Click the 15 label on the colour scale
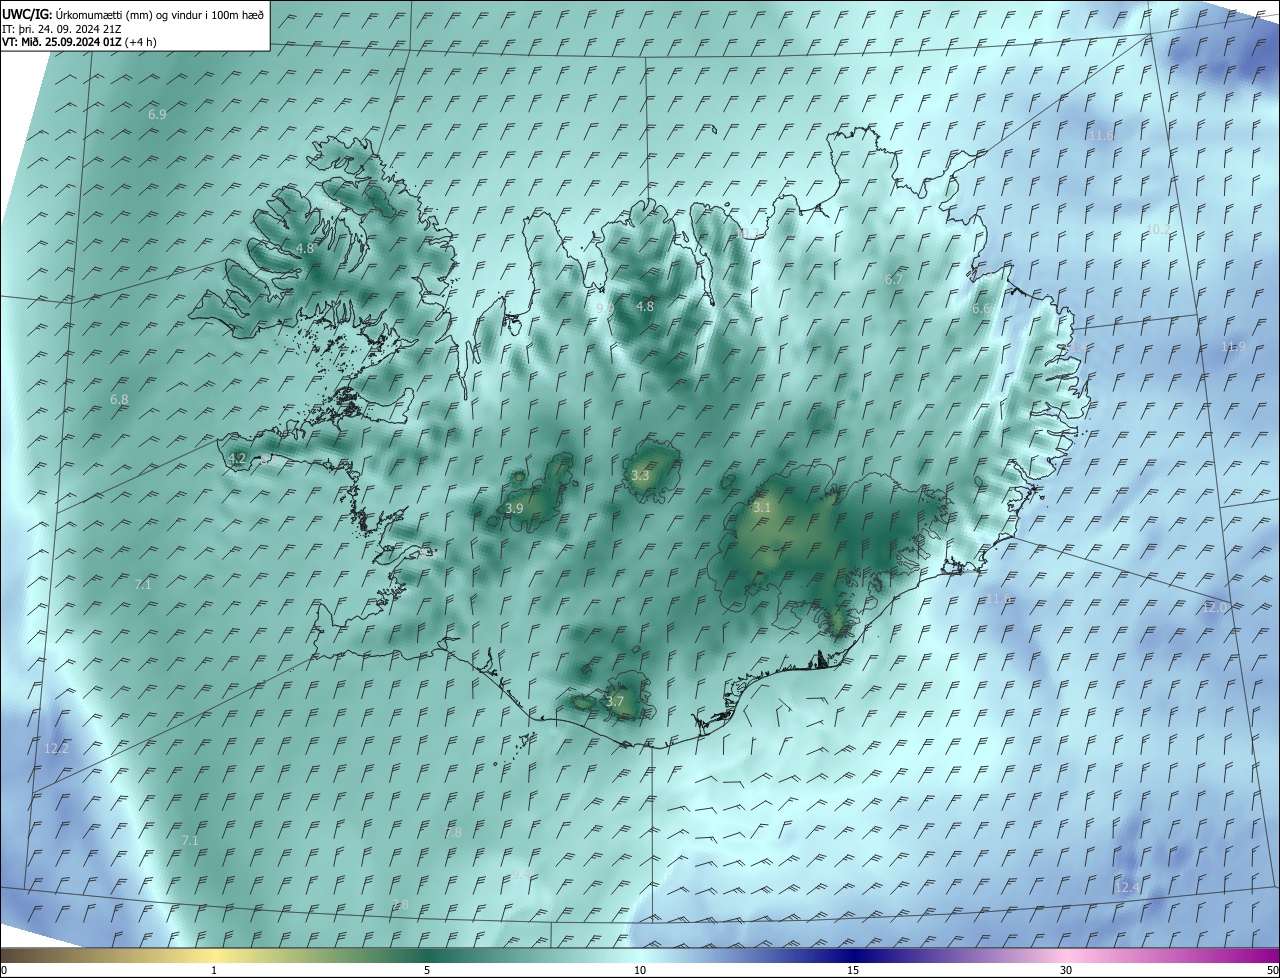 point(853,971)
